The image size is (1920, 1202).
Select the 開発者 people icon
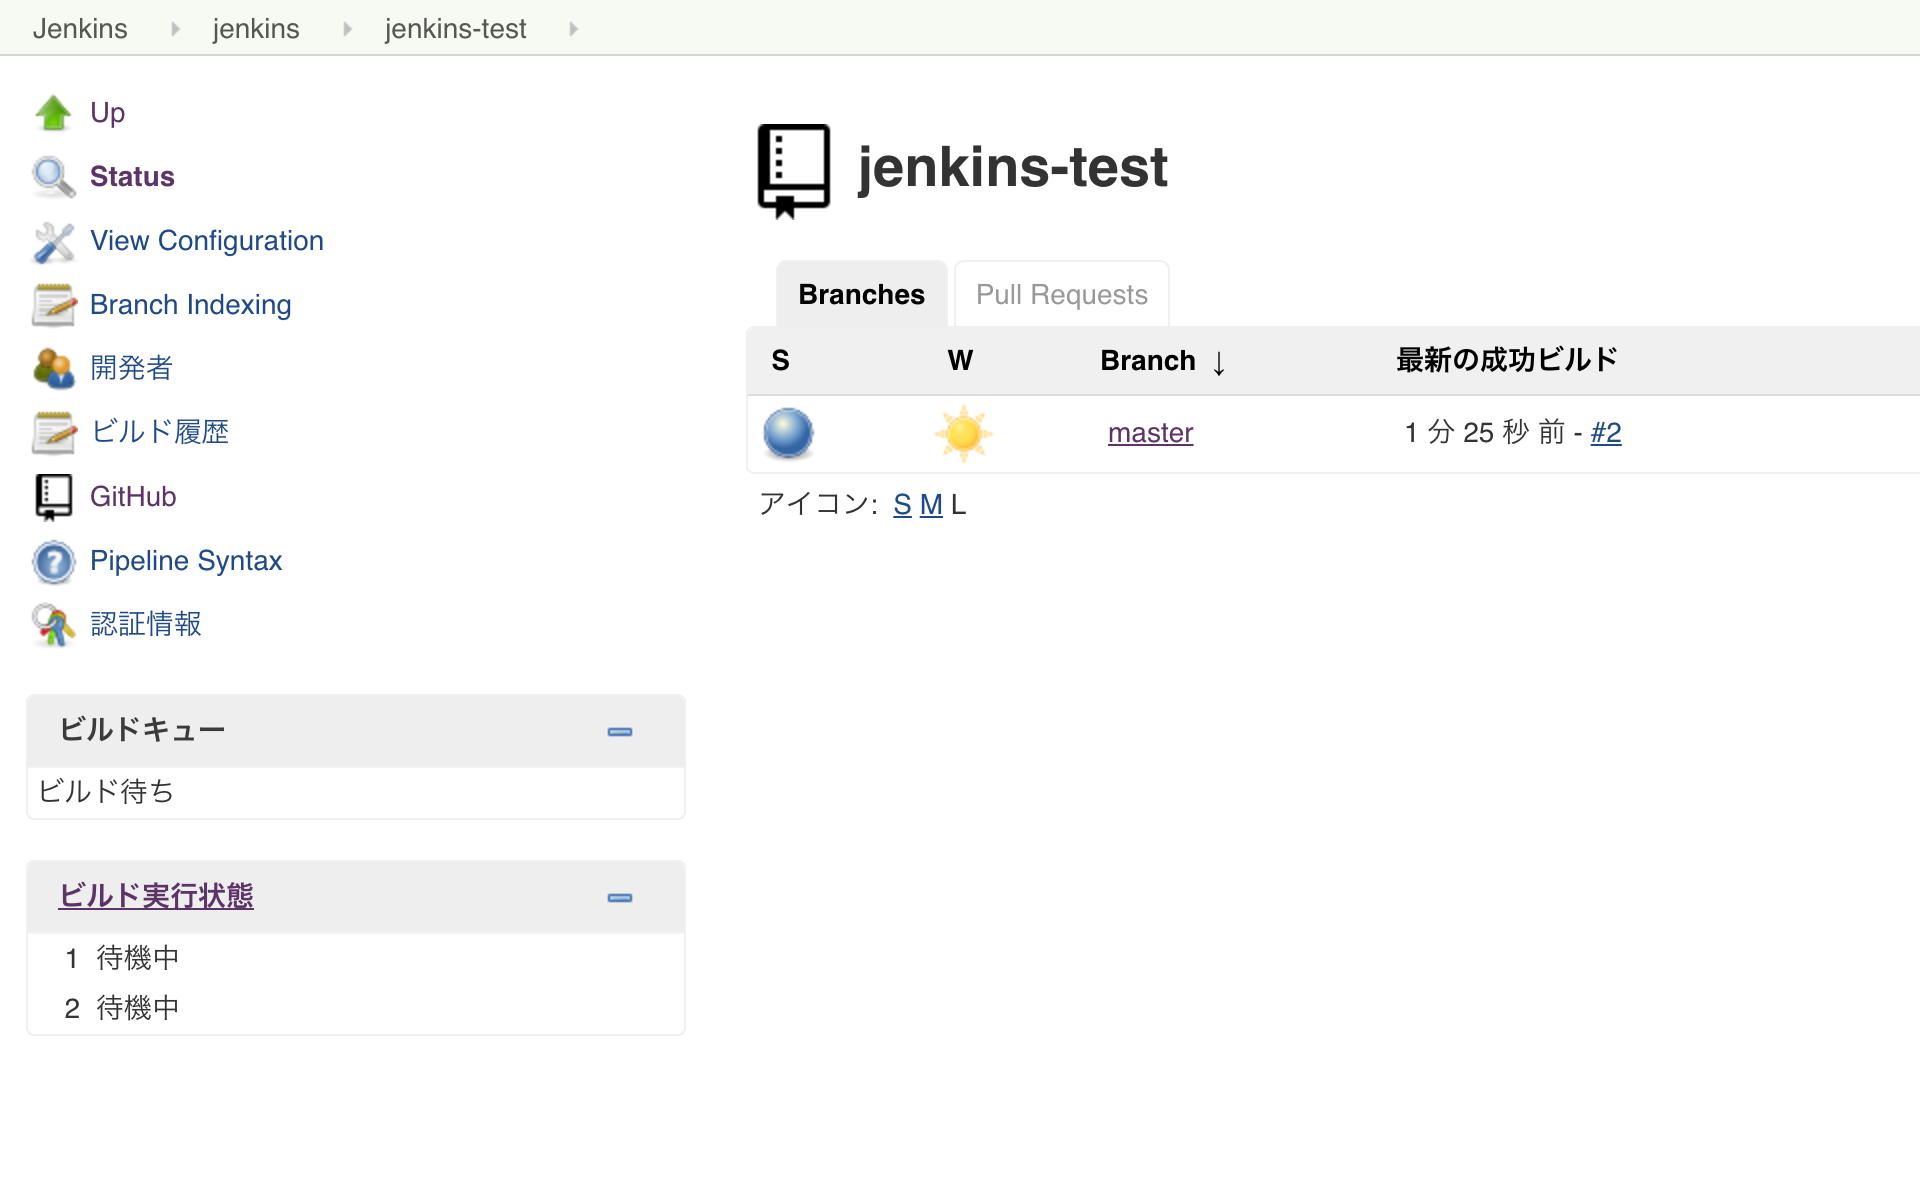coord(53,368)
